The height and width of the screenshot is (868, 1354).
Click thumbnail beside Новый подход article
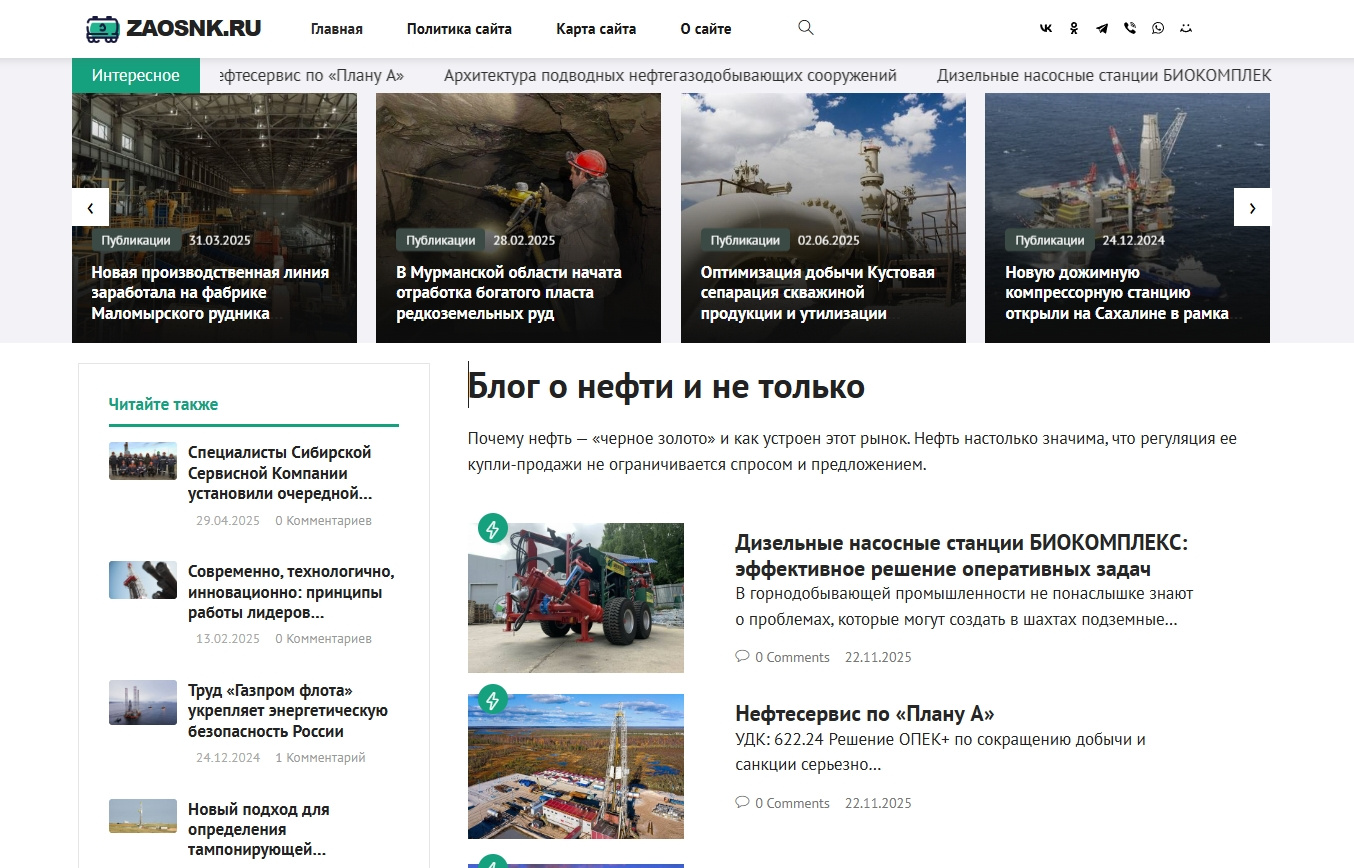coord(143,816)
